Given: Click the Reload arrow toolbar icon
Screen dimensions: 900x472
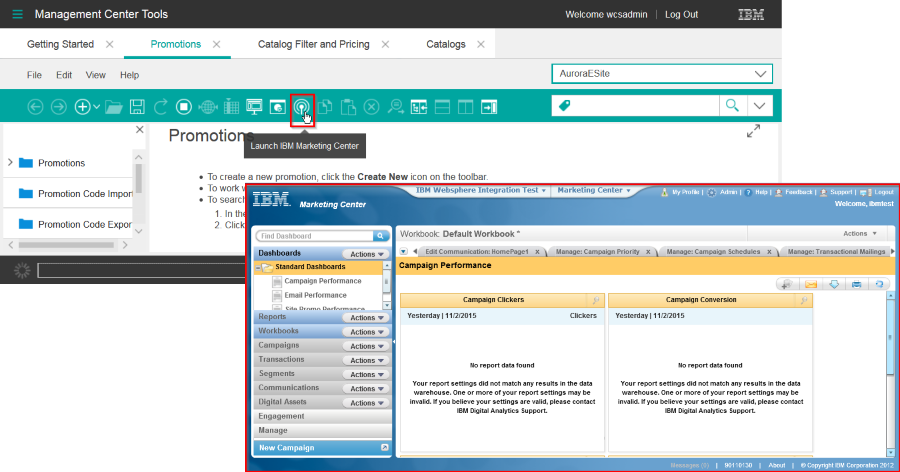Looking at the screenshot, I should coord(161,107).
